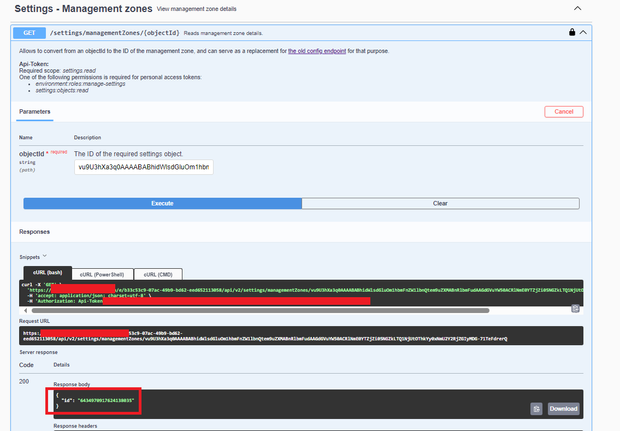Click the authorization lock icon

click(x=571, y=32)
